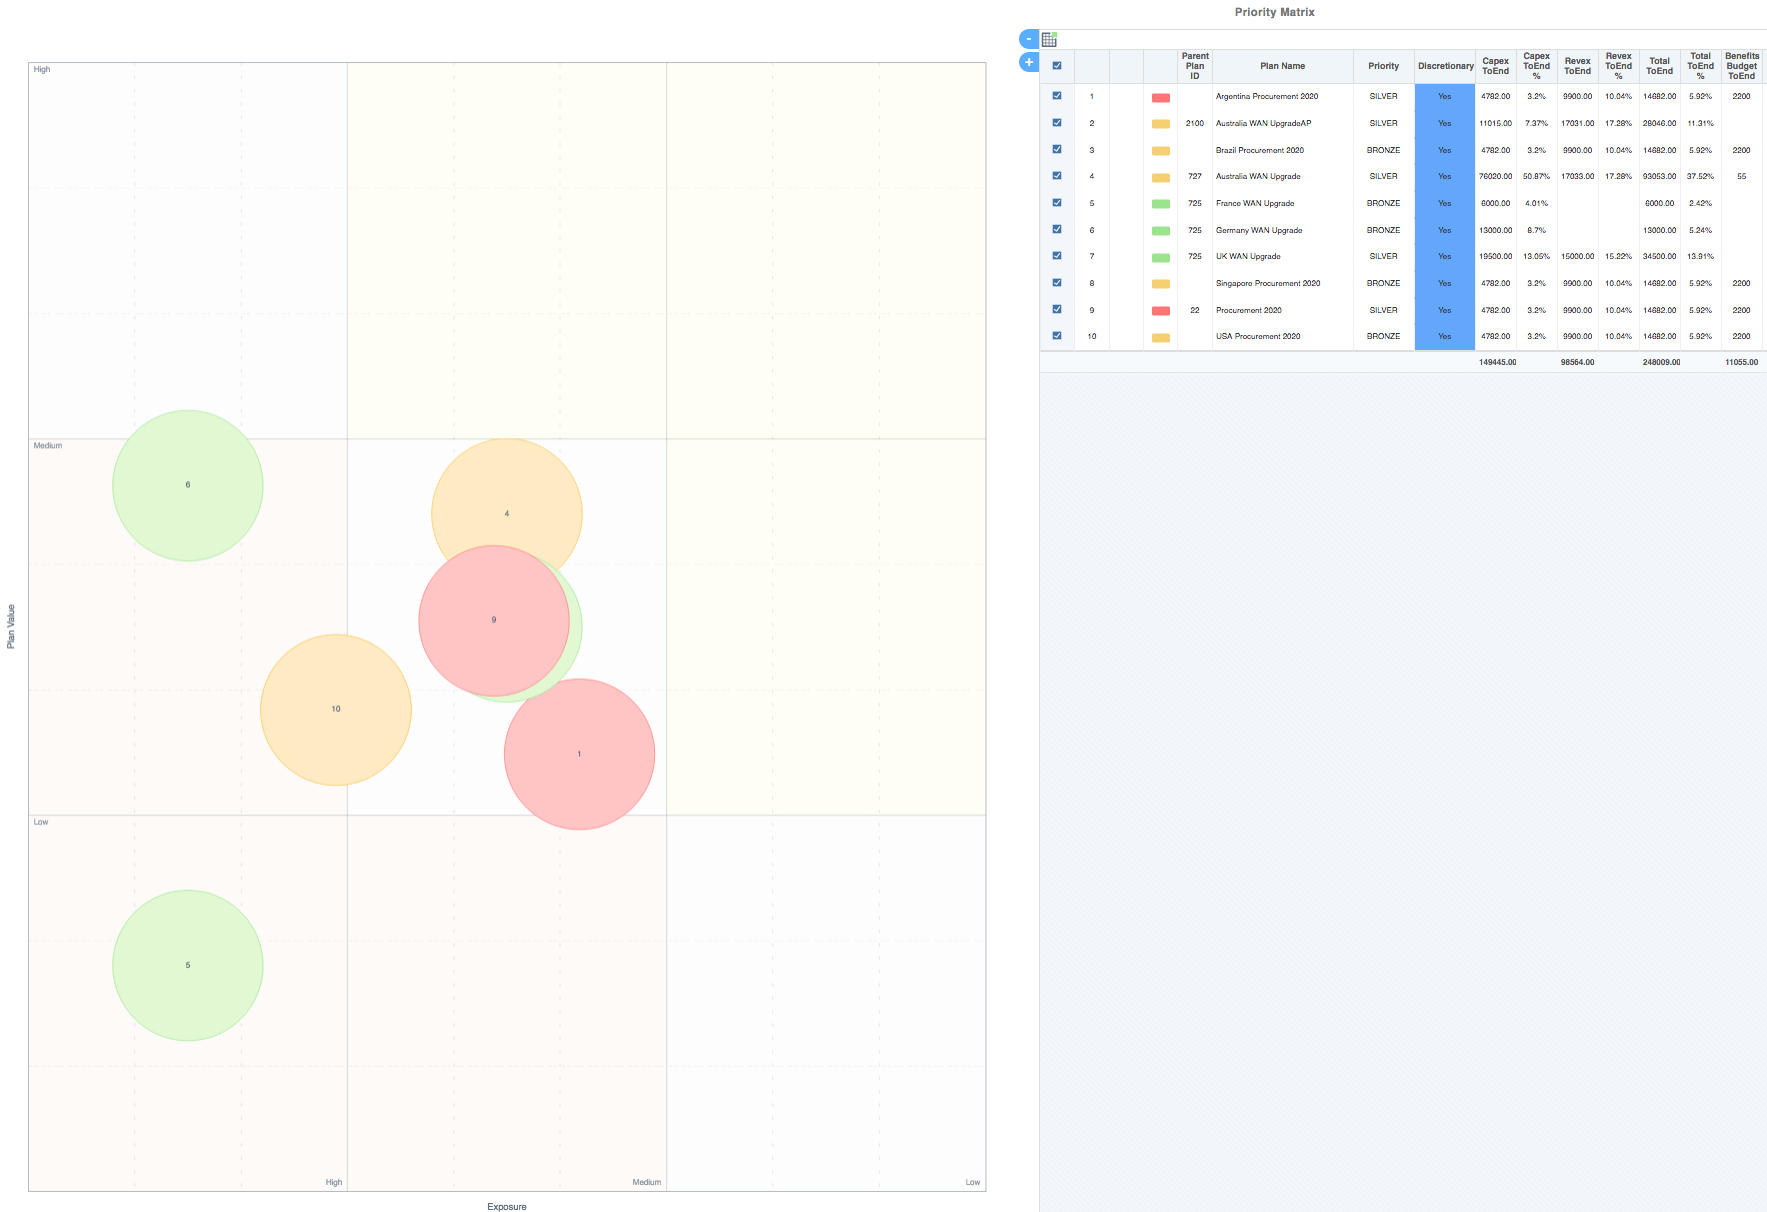Click red status swatch for Argentina Procurement 2020
This screenshot has width=1767, height=1212.
(1161, 98)
